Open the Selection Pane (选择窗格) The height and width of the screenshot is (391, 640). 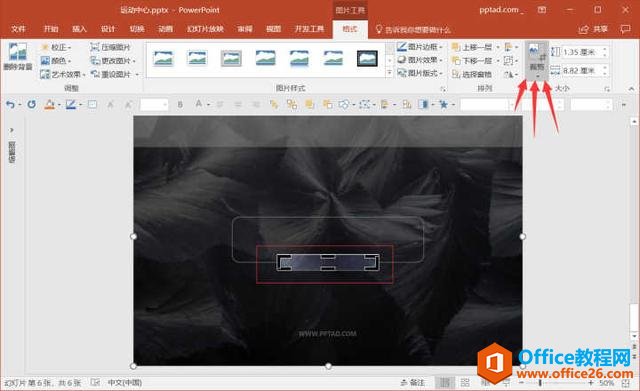pyautogui.click(x=472, y=74)
